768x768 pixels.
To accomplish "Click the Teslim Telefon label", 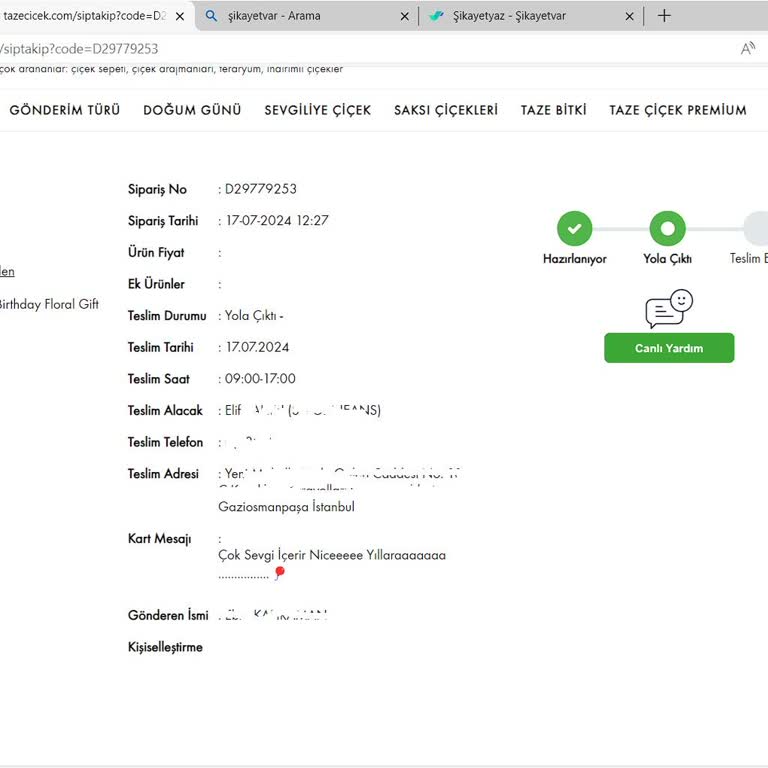I will 165,442.
